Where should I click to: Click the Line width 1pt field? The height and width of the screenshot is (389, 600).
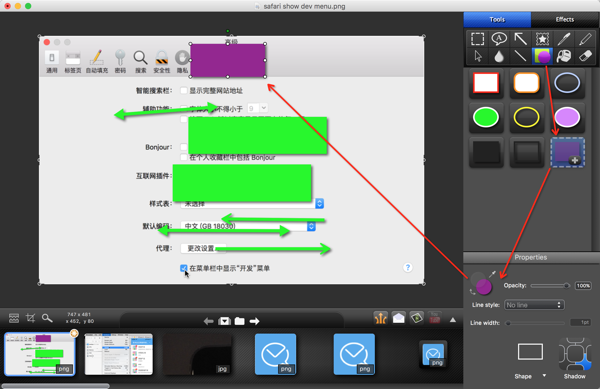click(x=581, y=322)
